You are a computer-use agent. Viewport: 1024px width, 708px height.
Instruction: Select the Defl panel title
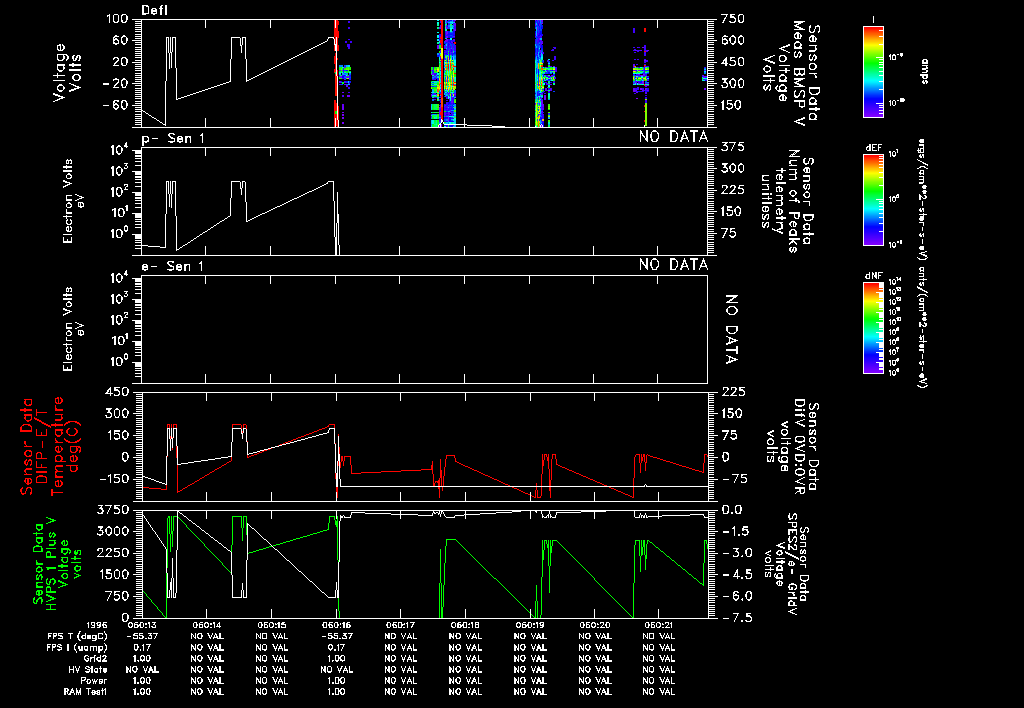coord(155,9)
